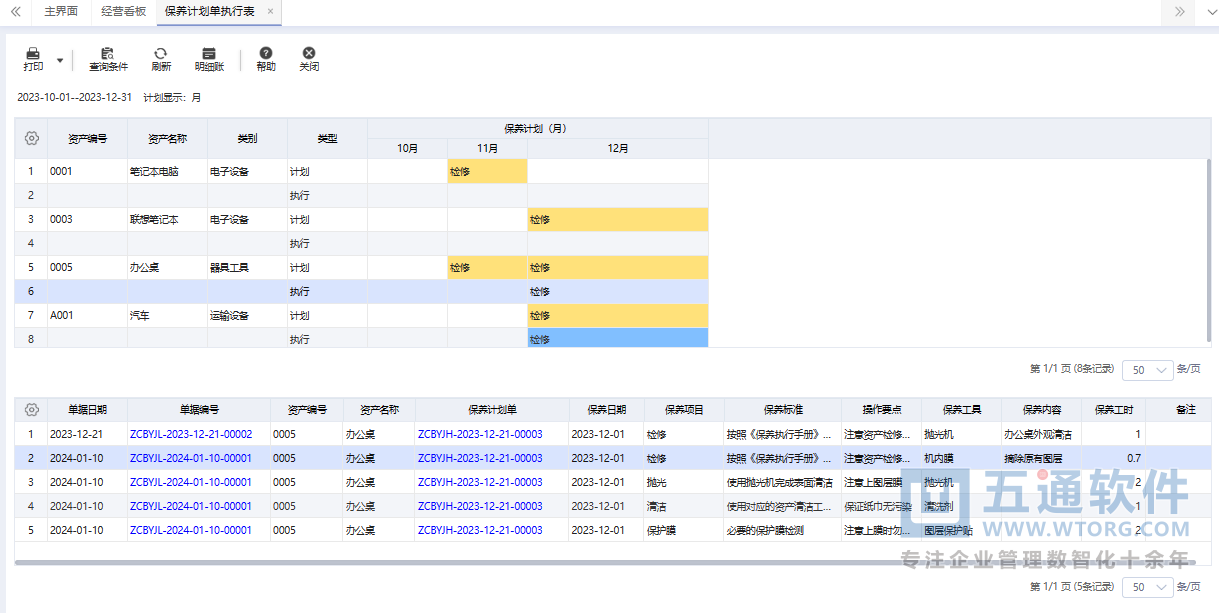Open ZCBYJL-2024-01-10-00001 link in row 5
This screenshot has height=613, width=1219.
[191, 530]
